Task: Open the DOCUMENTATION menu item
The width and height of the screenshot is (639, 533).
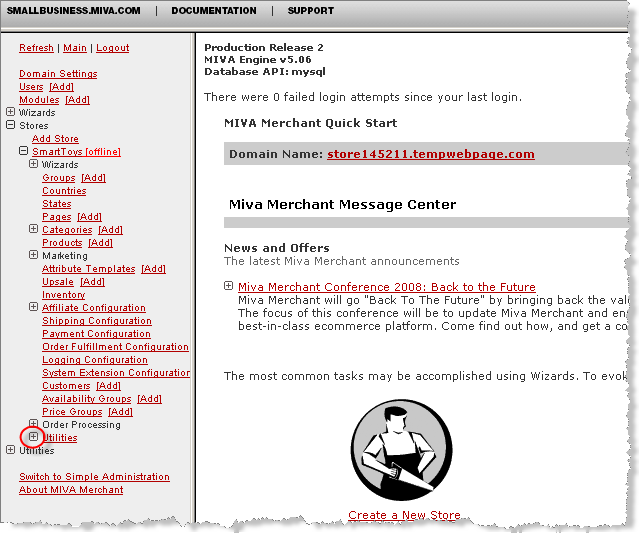Action: pyautogui.click(x=214, y=11)
